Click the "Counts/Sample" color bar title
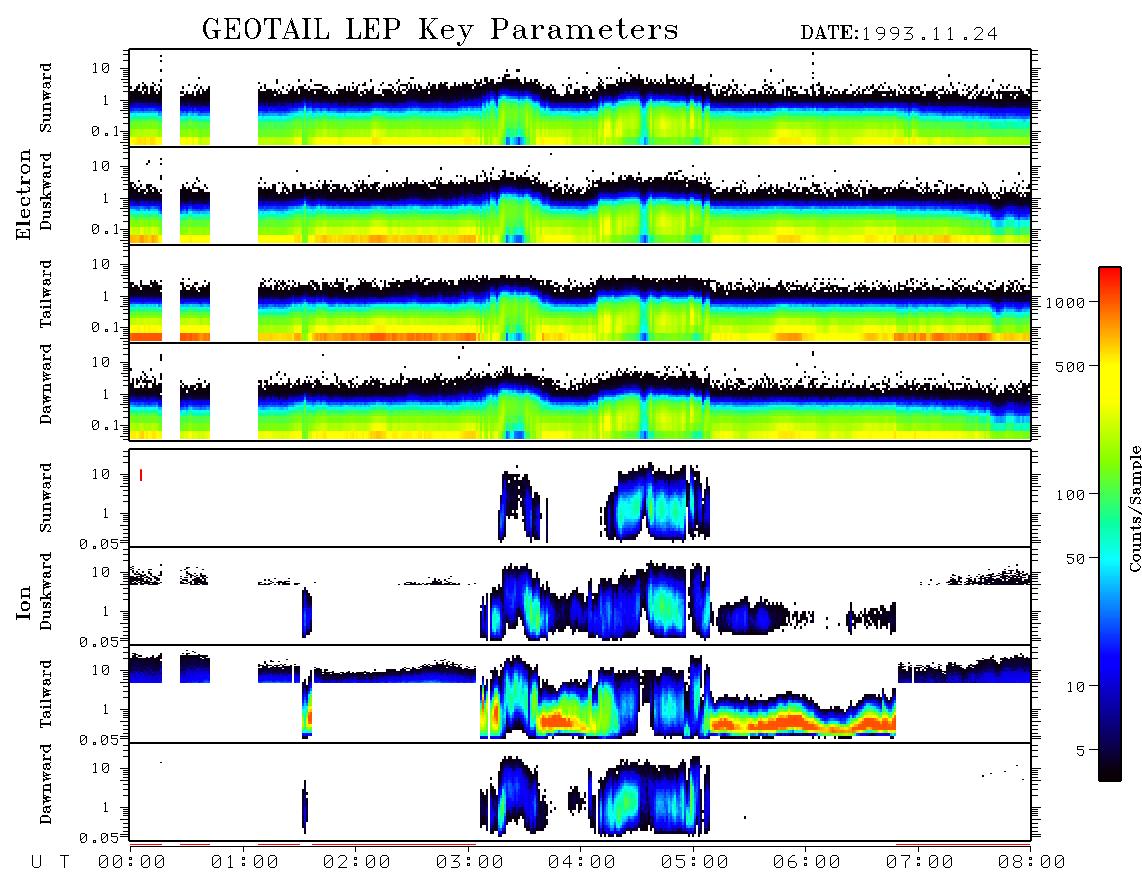This screenshot has height=880, width=1142. (x=1135, y=508)
